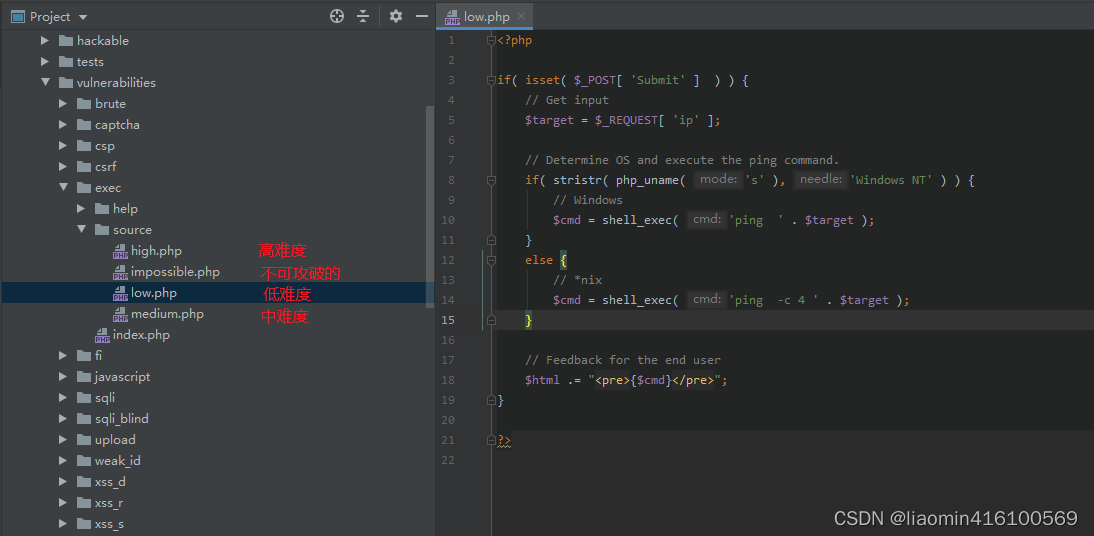
Task: Open the Project view dropdown
Action: tap(84, 17)
